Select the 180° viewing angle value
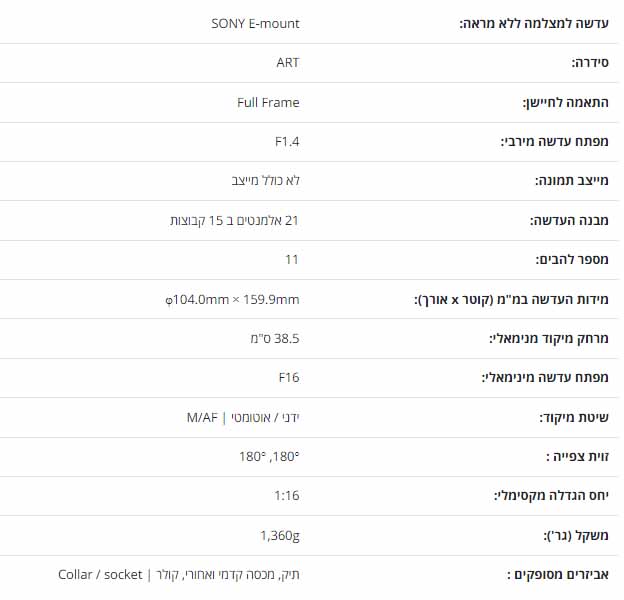 (269, 456)
